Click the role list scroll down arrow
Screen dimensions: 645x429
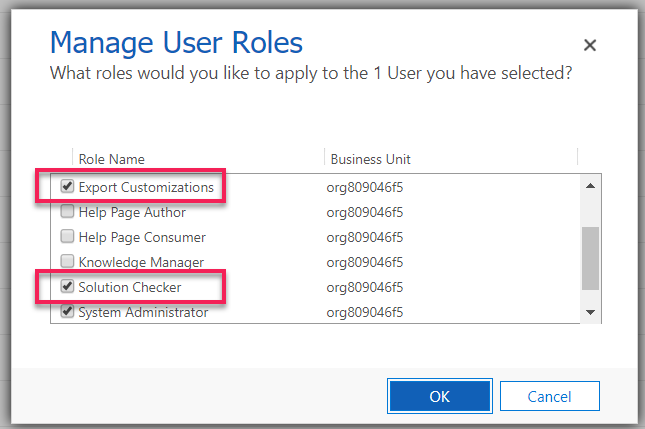pos(591,312)
